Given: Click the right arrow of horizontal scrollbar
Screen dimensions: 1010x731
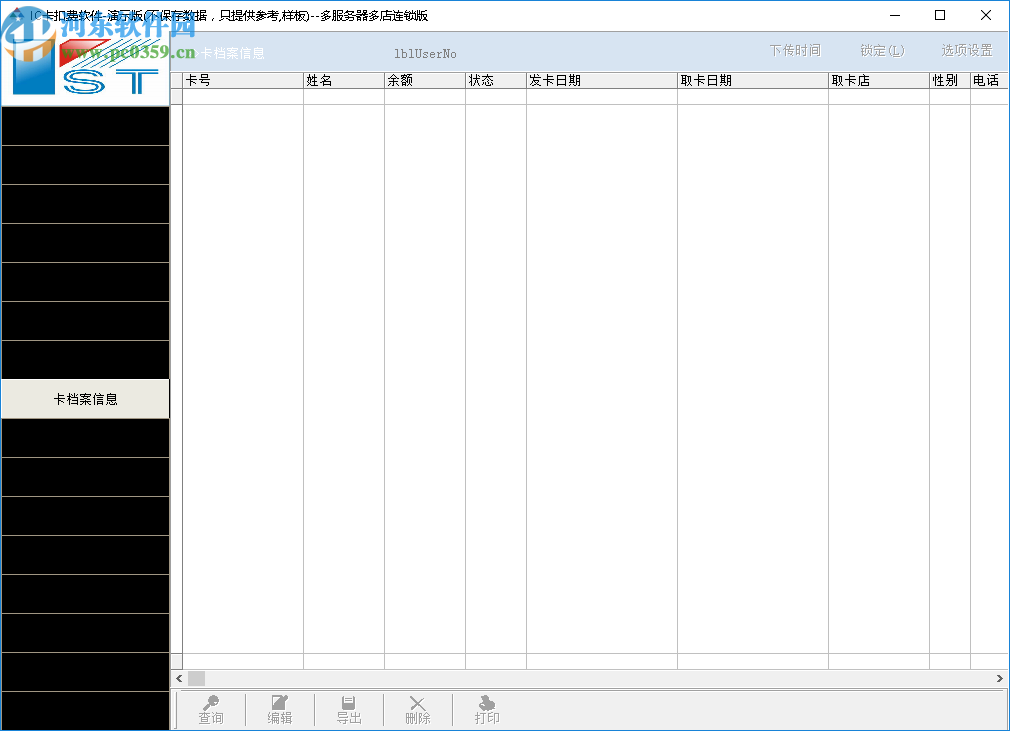Looking at the screenshot, I should (x=1000, y=677).
